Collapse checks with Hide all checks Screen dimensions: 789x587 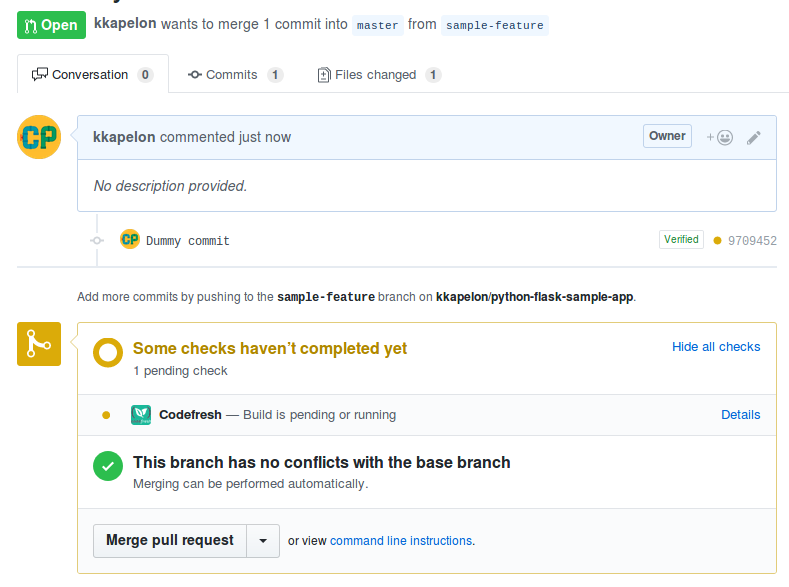[716, 347]
